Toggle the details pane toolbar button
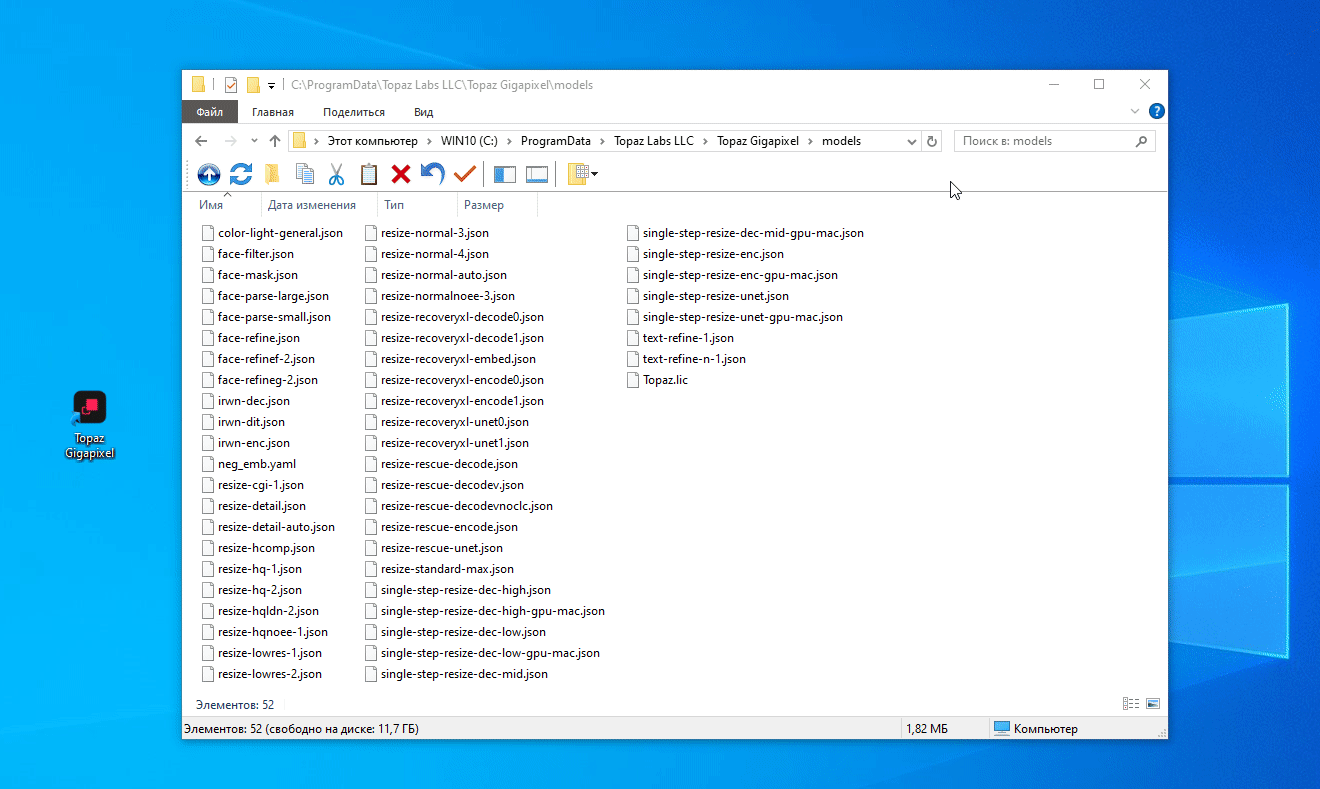 pyautogui.click(x=537, y=174)
